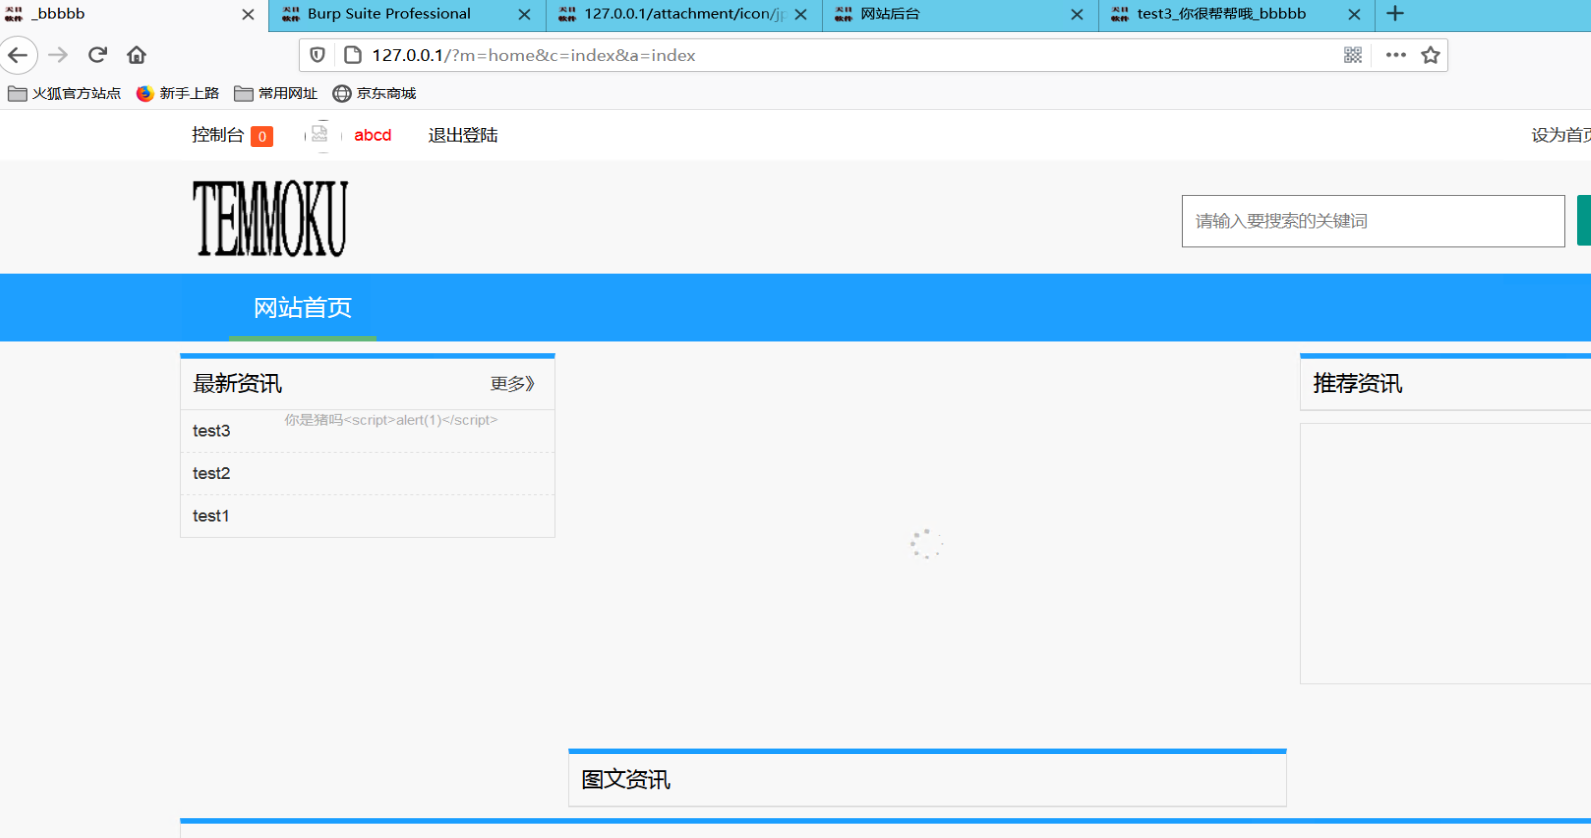Viewport: 1591px width, 838px height.
Task: Open the test3 news entry
Action: (x=211, y=431)
